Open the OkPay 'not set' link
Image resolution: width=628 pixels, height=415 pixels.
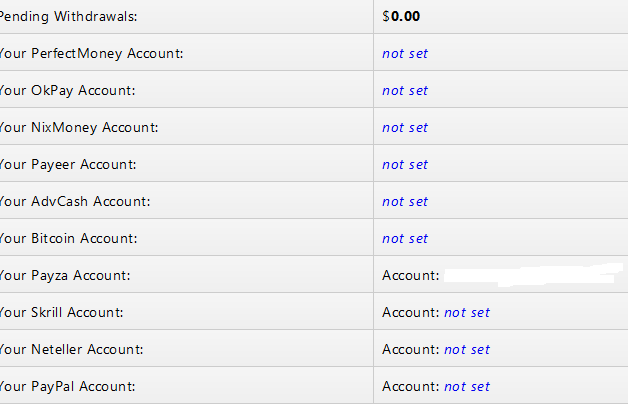[x=405, y=91]
